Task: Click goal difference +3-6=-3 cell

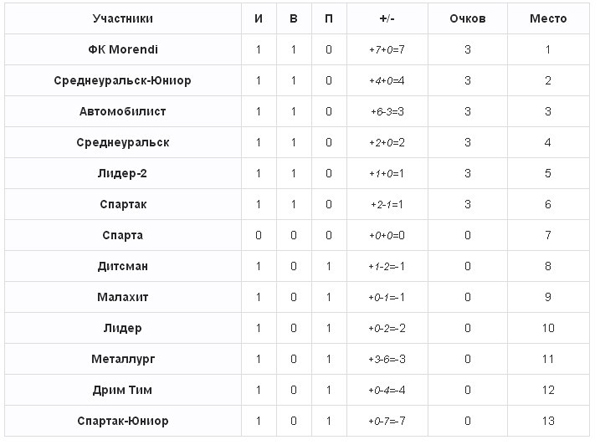Action: (x=387, y=359)
